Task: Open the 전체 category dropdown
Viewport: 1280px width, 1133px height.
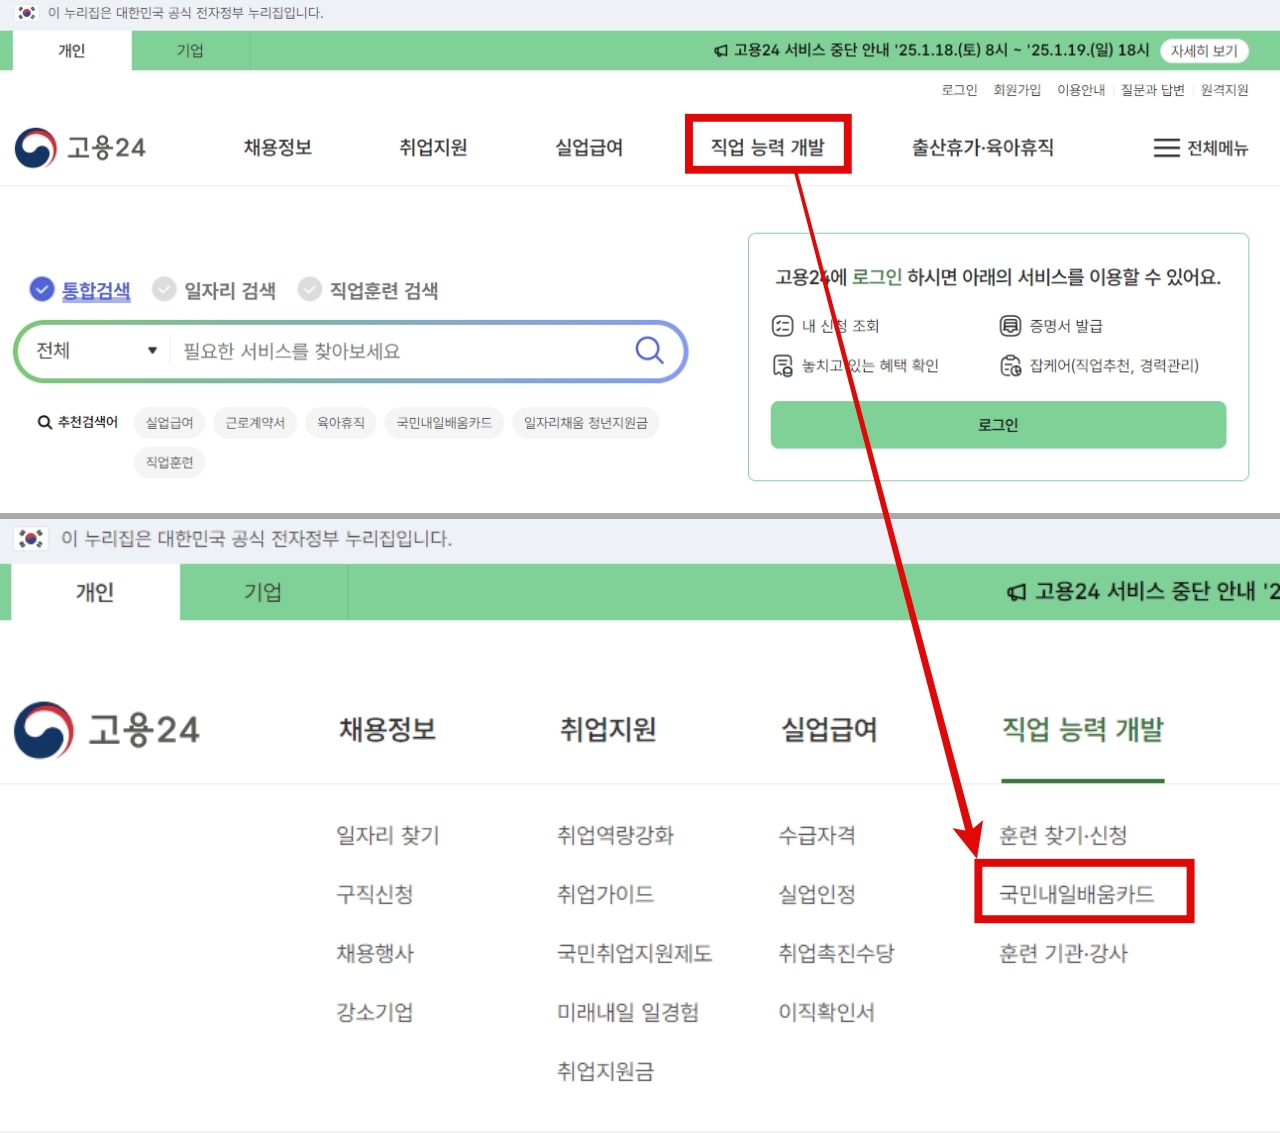Action: tap(96, 351)
